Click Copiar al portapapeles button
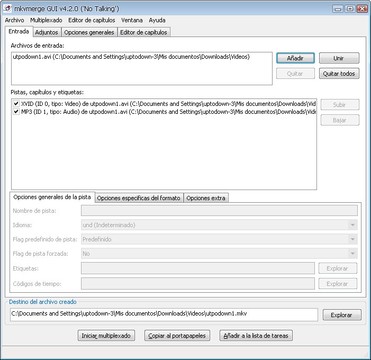 pos(177,336)
